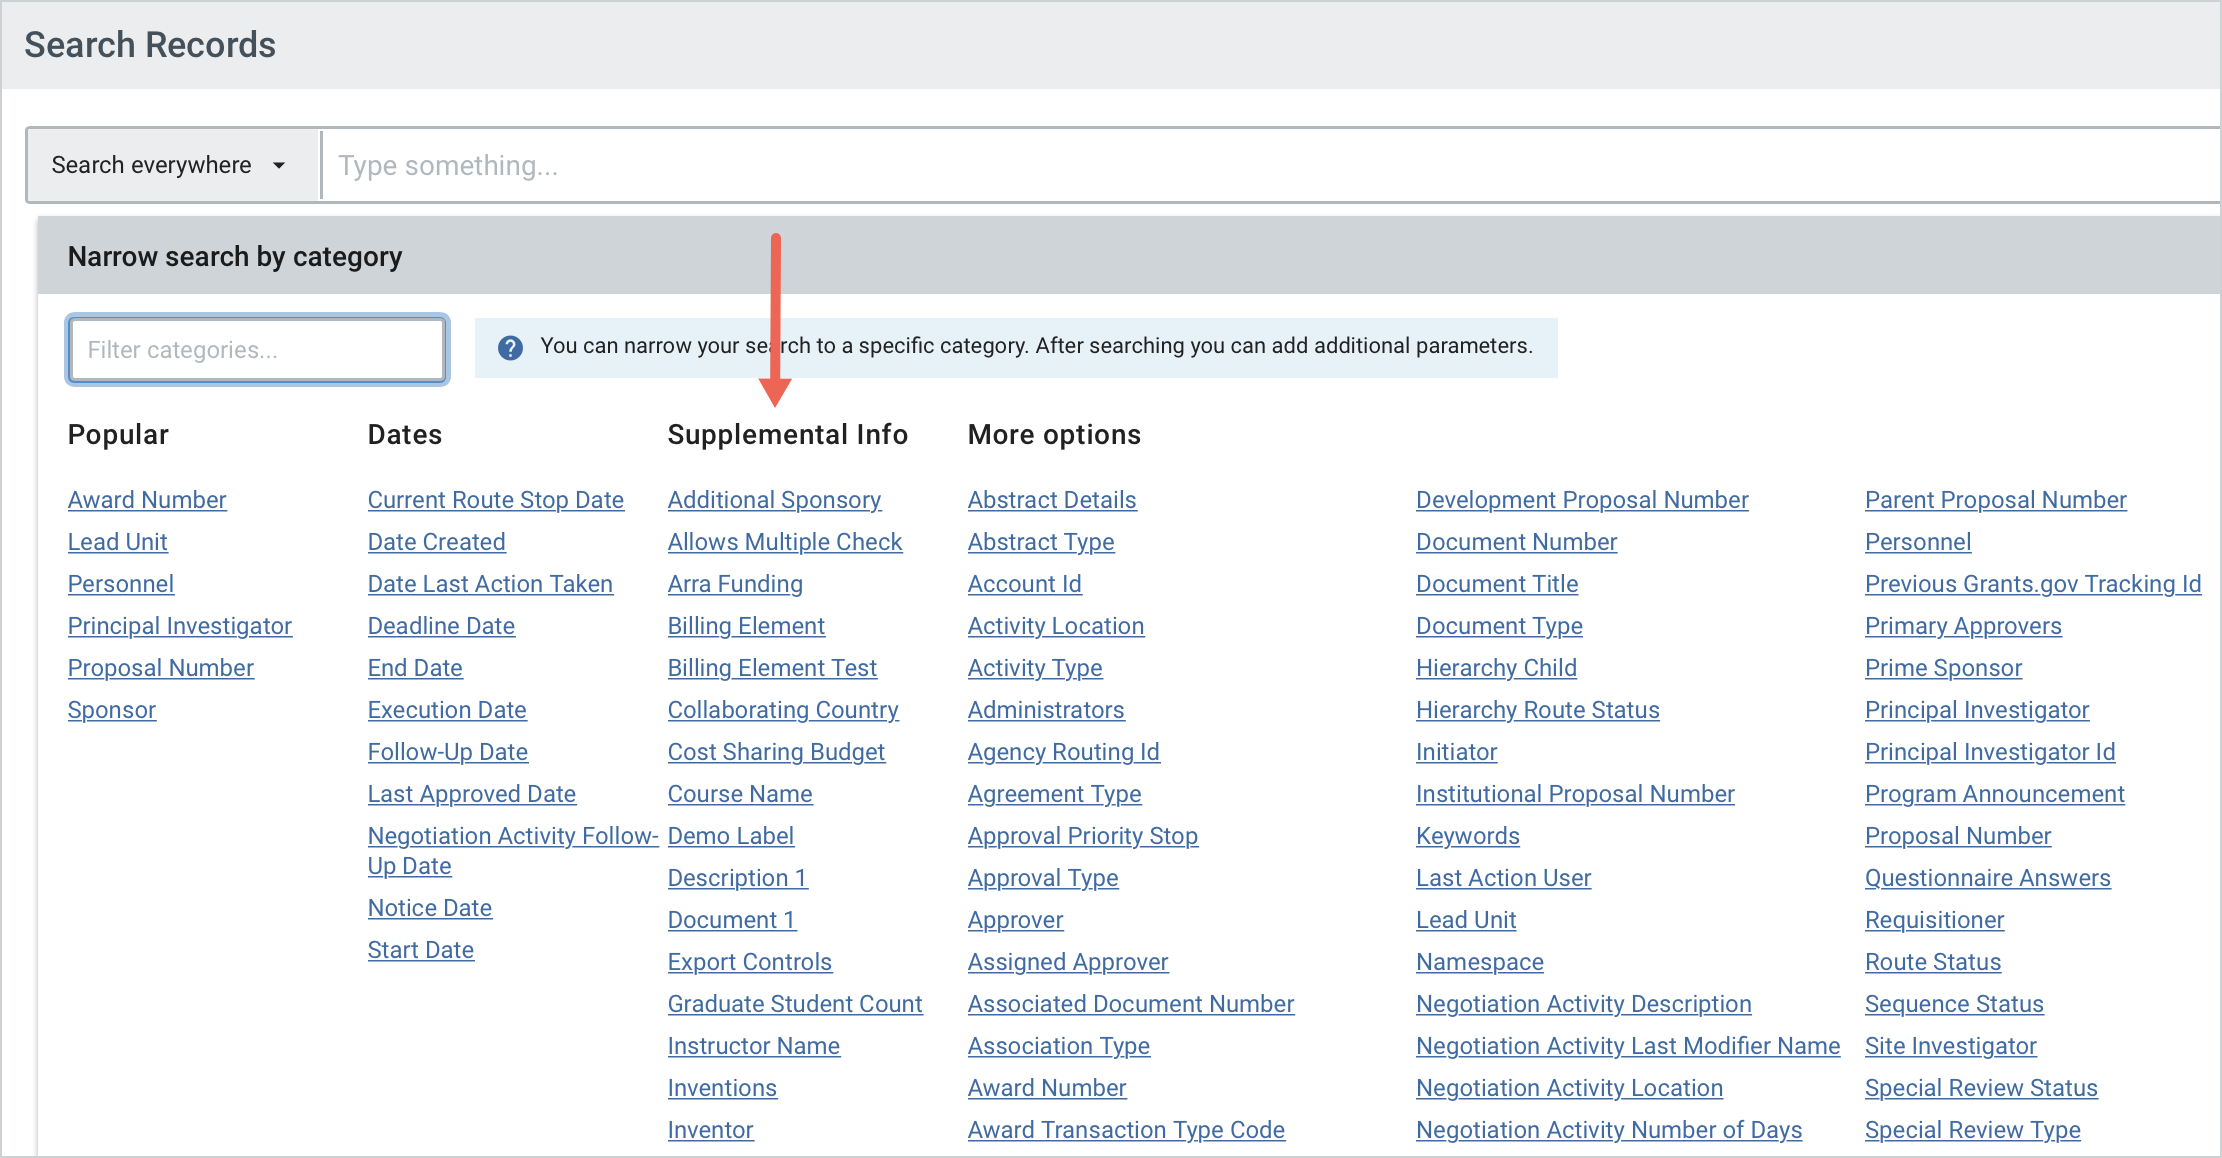This screenshot has height=1158, width=2222.
Task: Open Administrators category
Action: pos(1046,710)
